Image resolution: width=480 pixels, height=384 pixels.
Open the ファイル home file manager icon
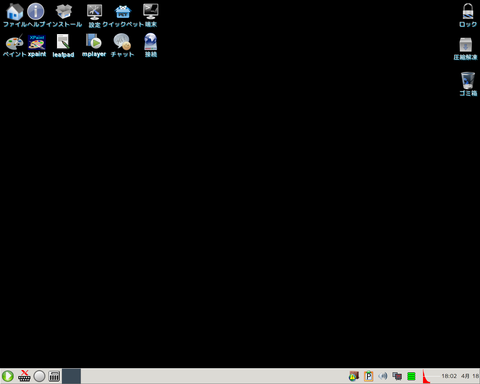click(14, 12)
